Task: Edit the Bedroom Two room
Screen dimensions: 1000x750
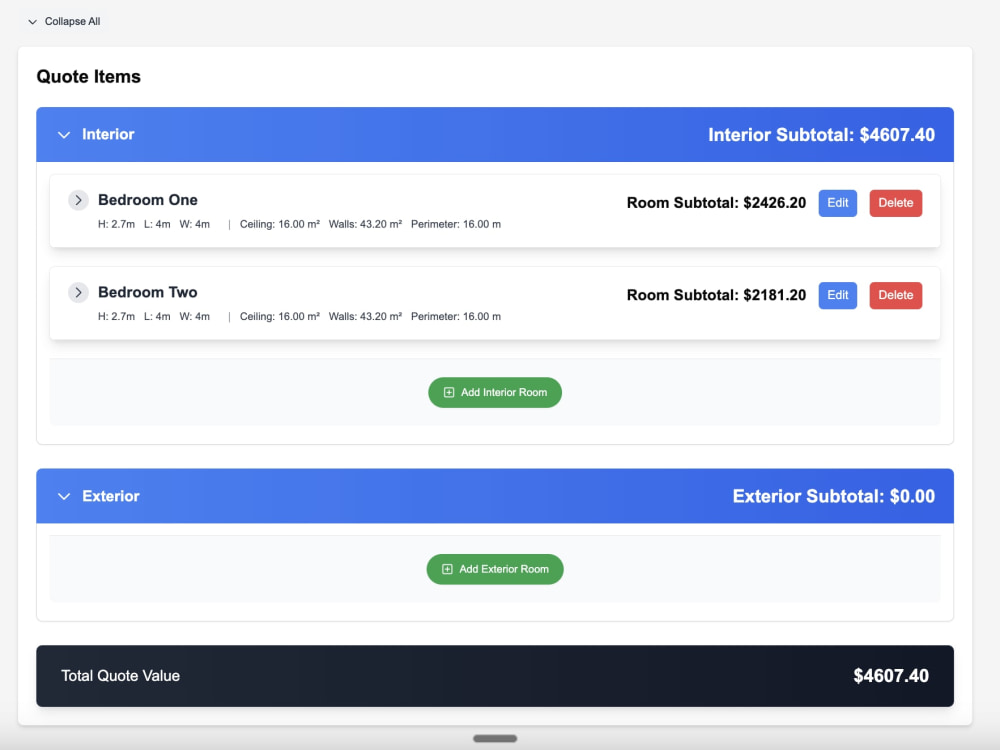Action: coord(837,295)
